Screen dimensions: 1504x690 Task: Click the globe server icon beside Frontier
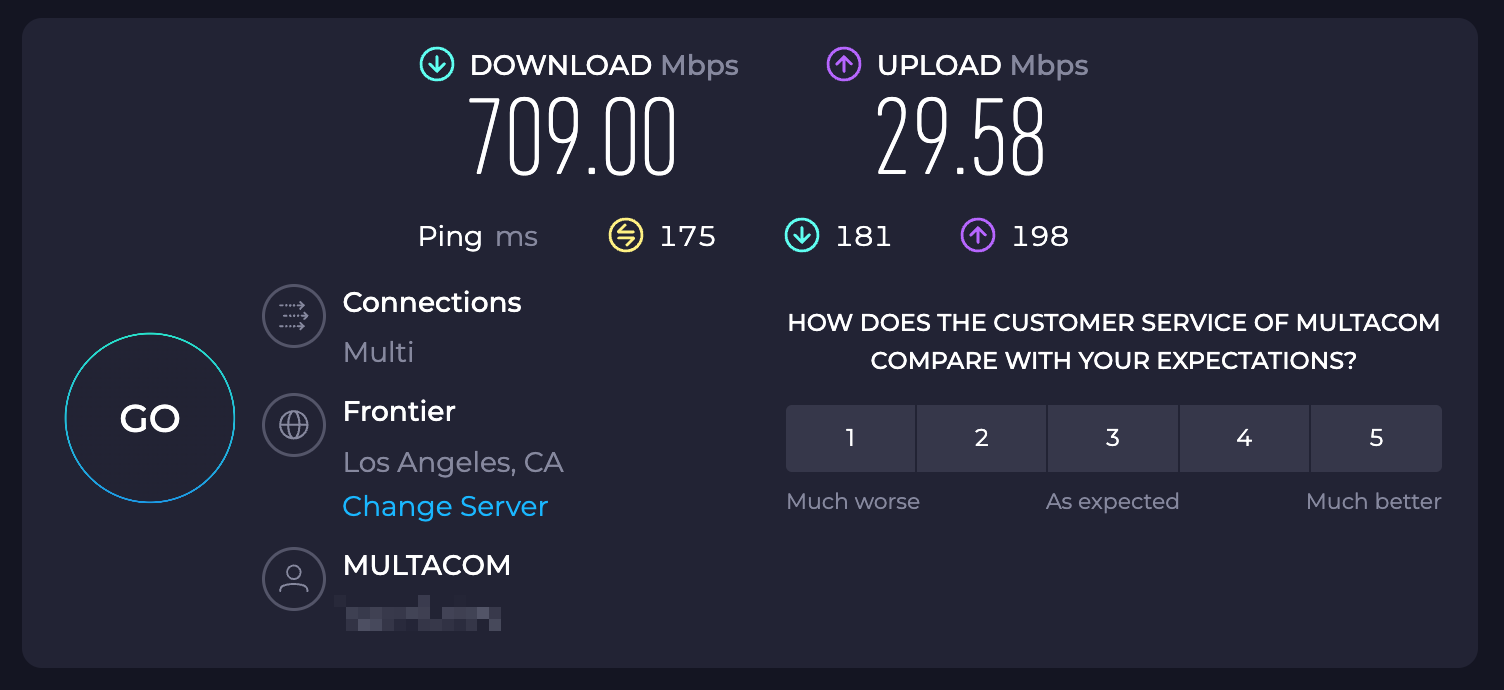[x=294, y=425]
